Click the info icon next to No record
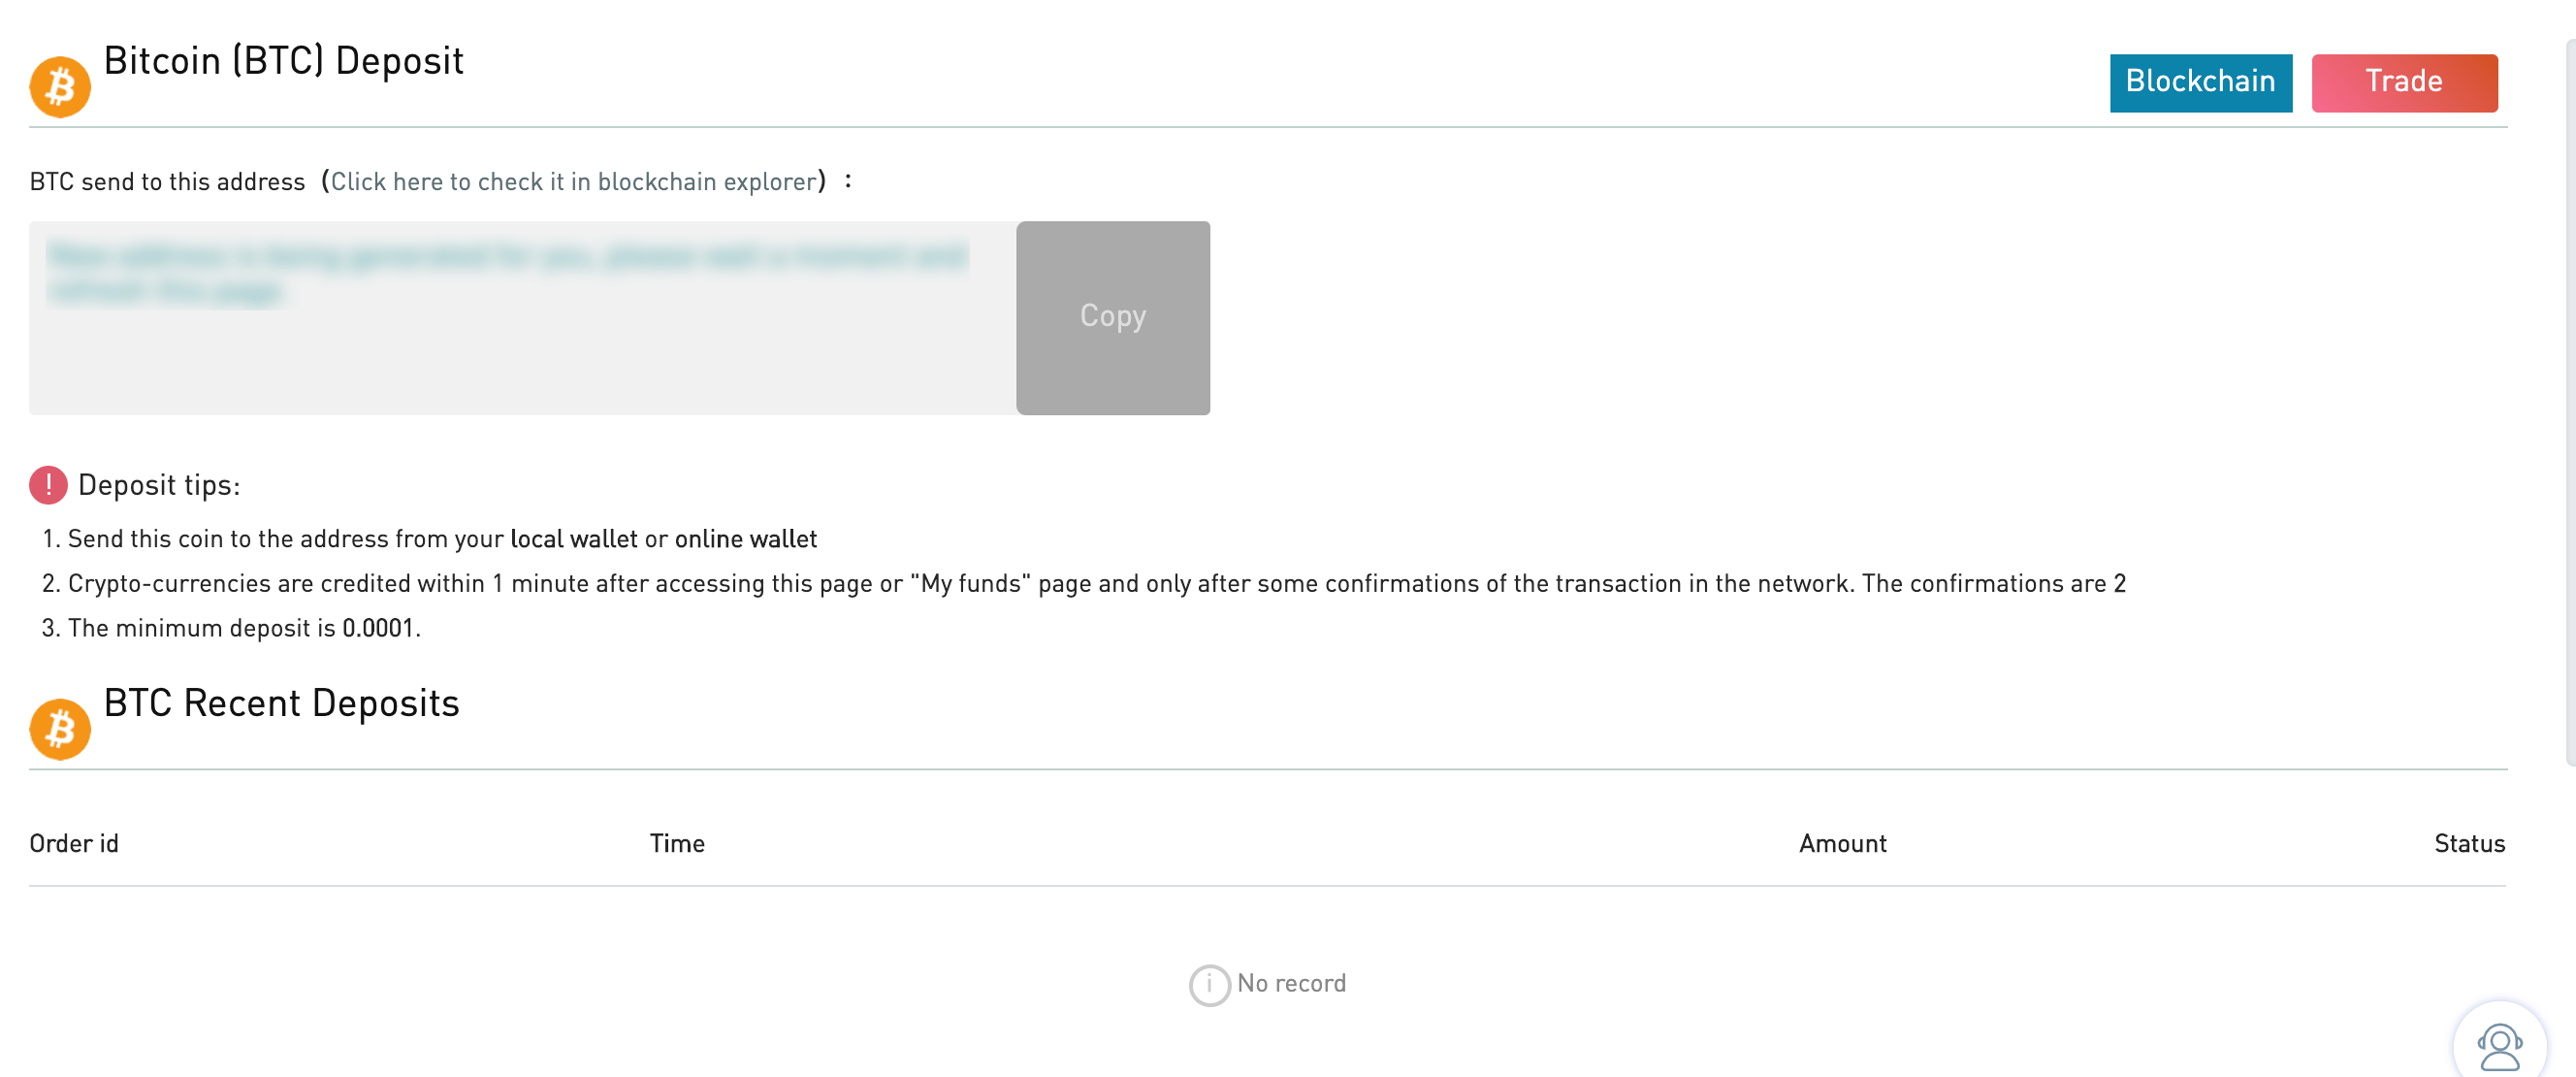 [1209, 985]
